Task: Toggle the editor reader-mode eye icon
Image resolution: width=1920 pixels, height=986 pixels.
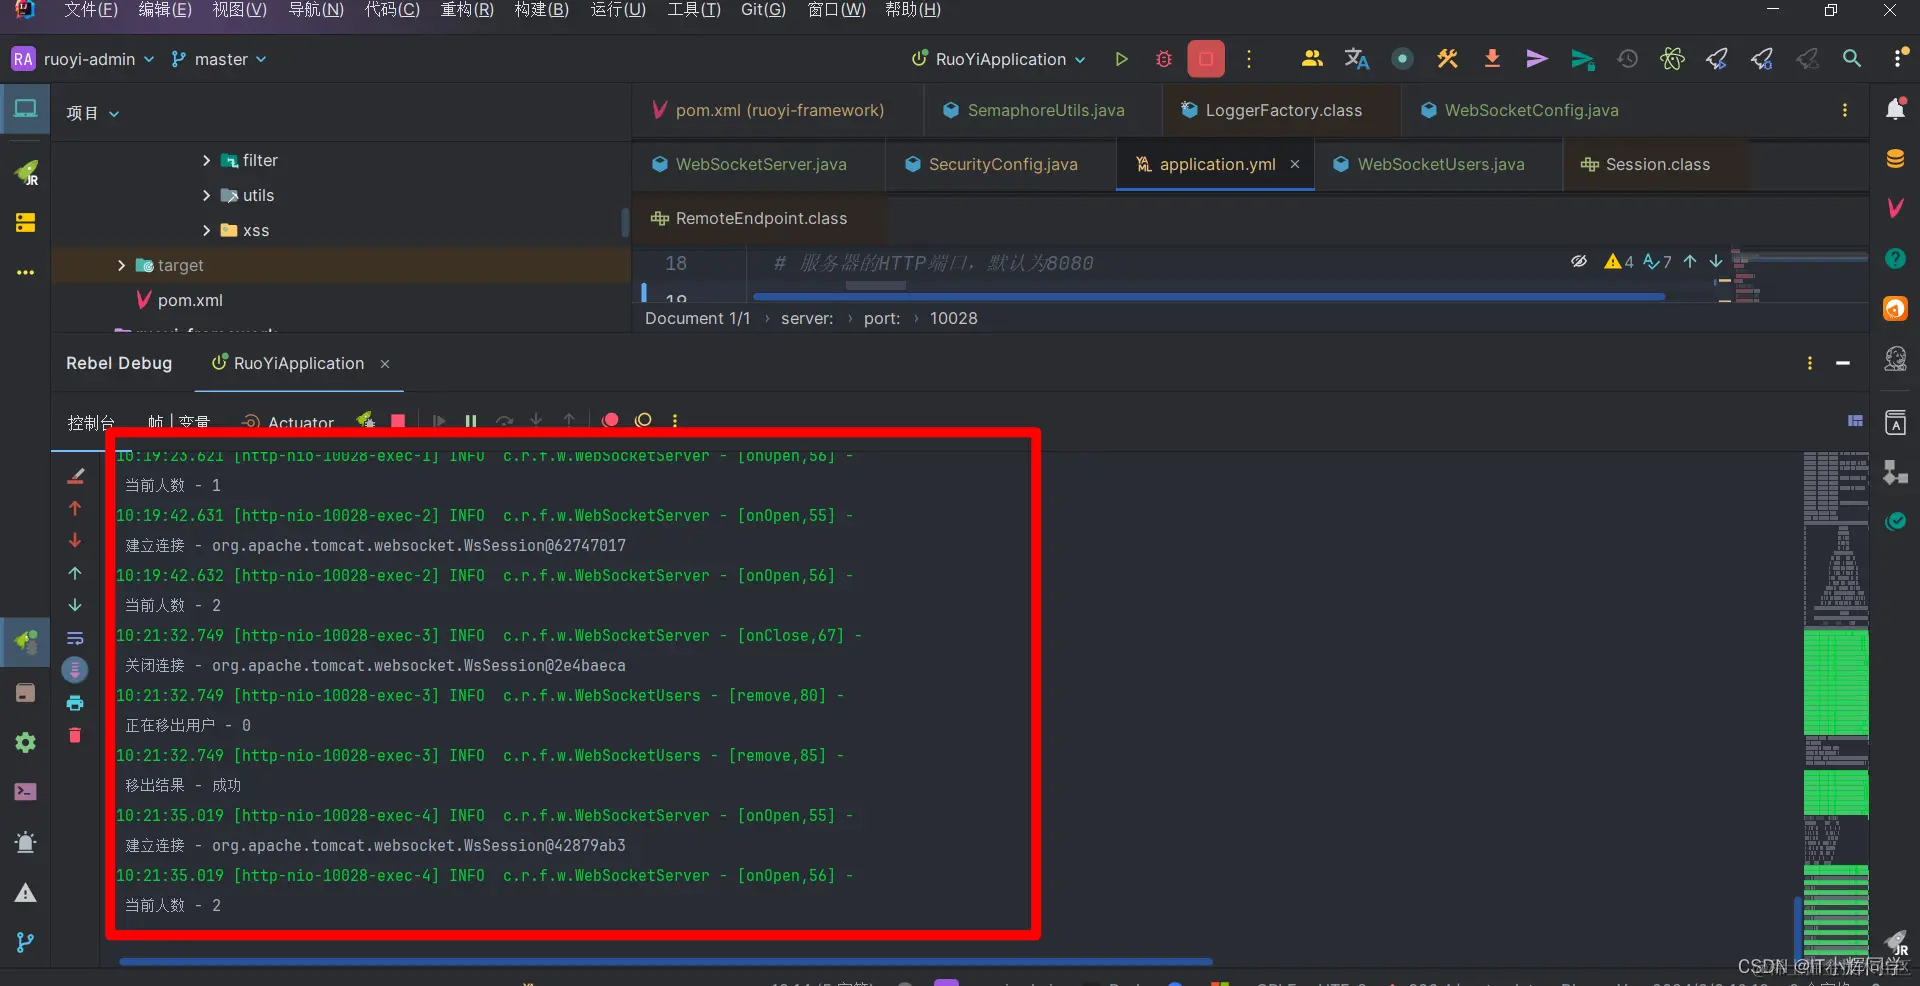Action: tap(1579, 262)
